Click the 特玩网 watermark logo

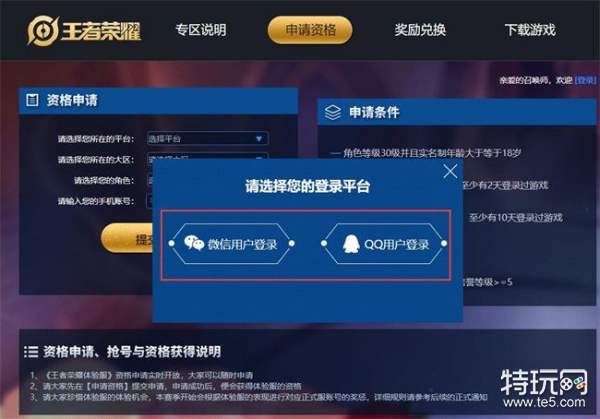(x=544, y=382)
